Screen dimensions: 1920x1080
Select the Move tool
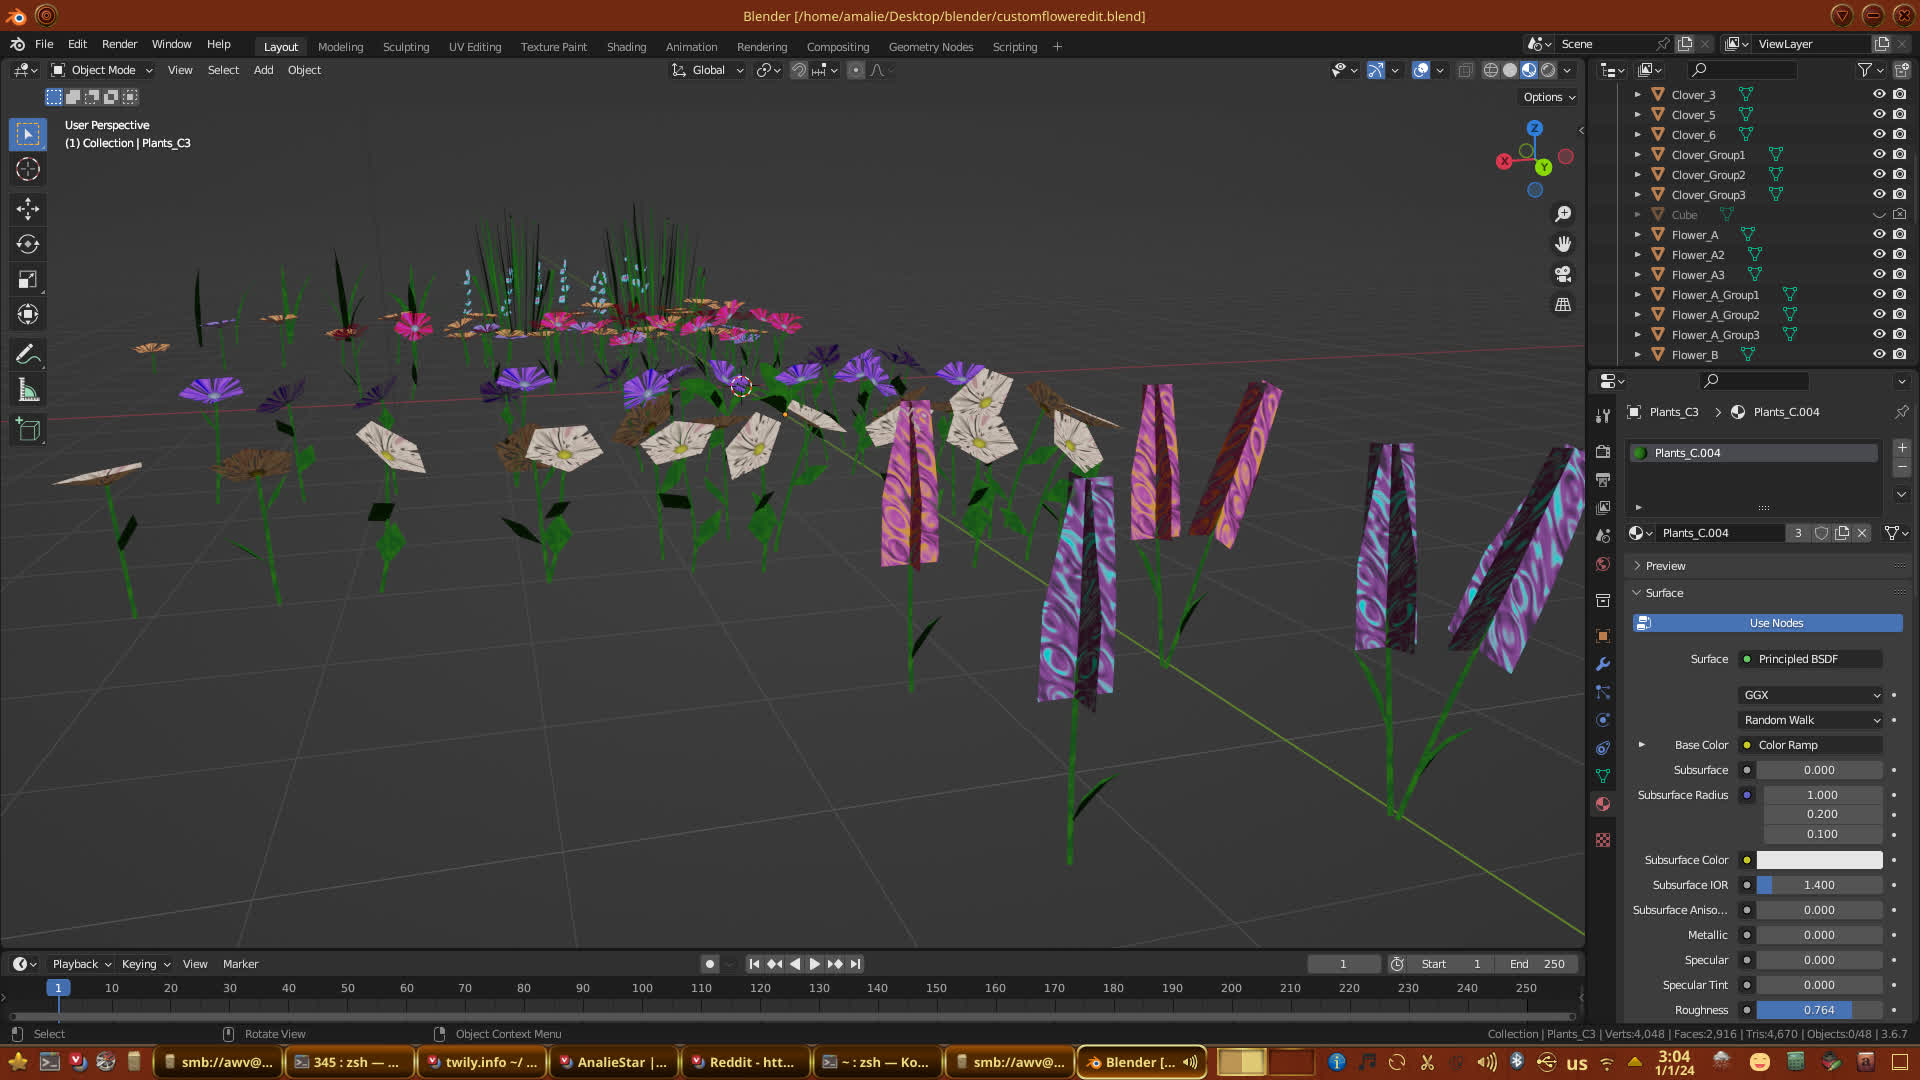[x=28, y=208]
